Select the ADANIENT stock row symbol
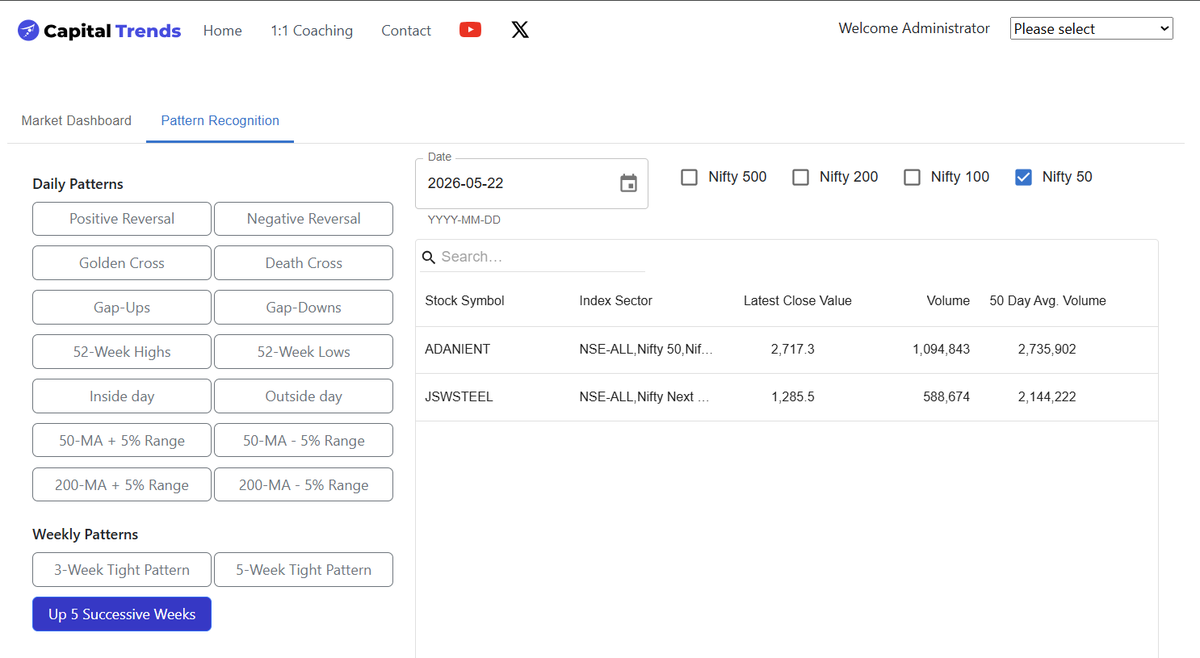Screen dimensions: 1200x658 [x=458, y=349]
